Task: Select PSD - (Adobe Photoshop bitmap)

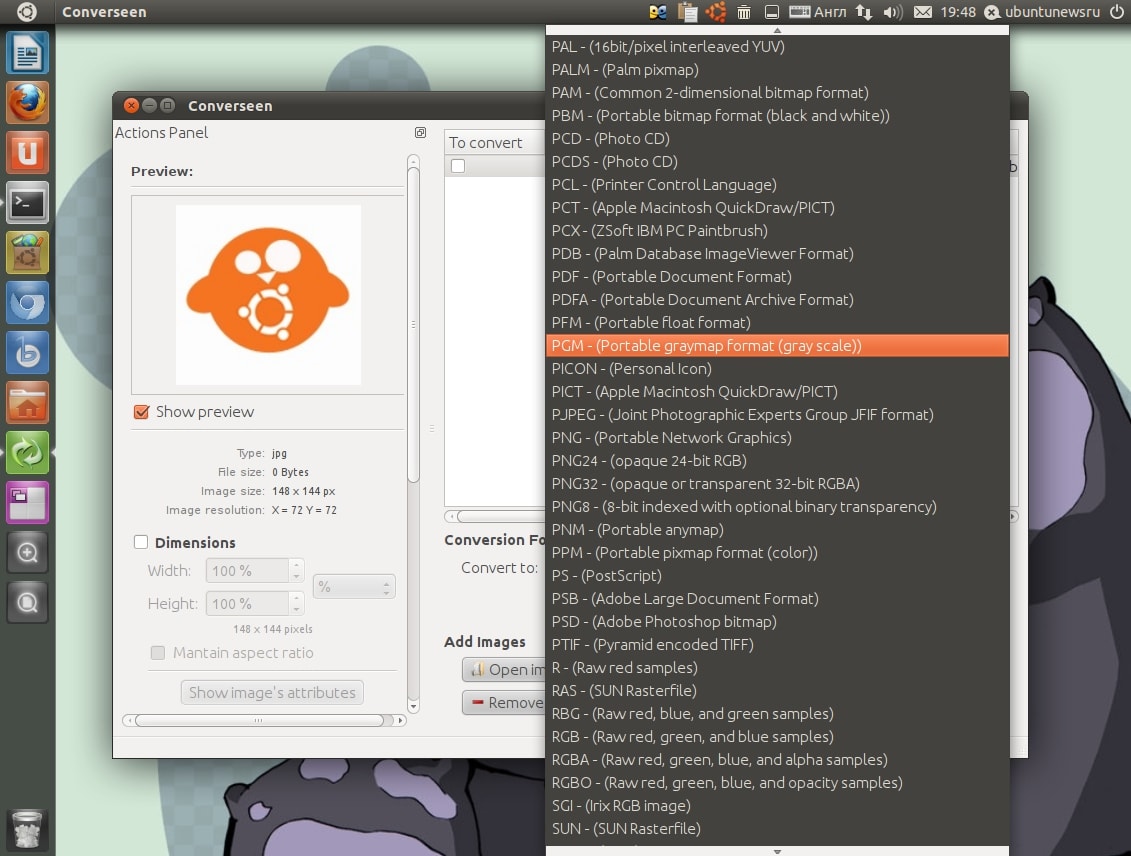Action: coord(777,622)
